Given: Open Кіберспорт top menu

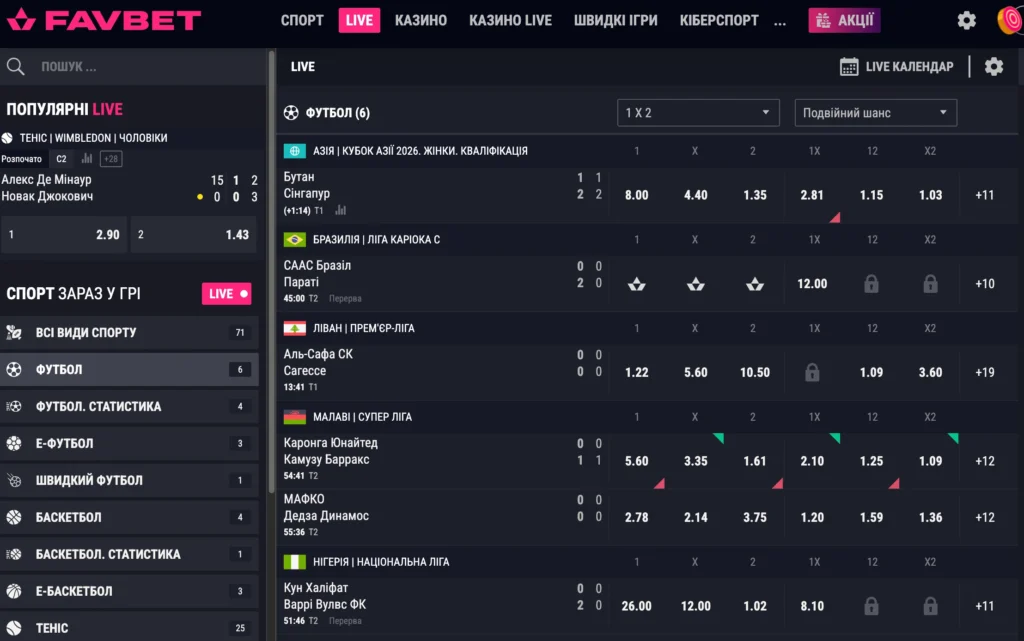Looking at the screenshot, I should coord(719,20).
